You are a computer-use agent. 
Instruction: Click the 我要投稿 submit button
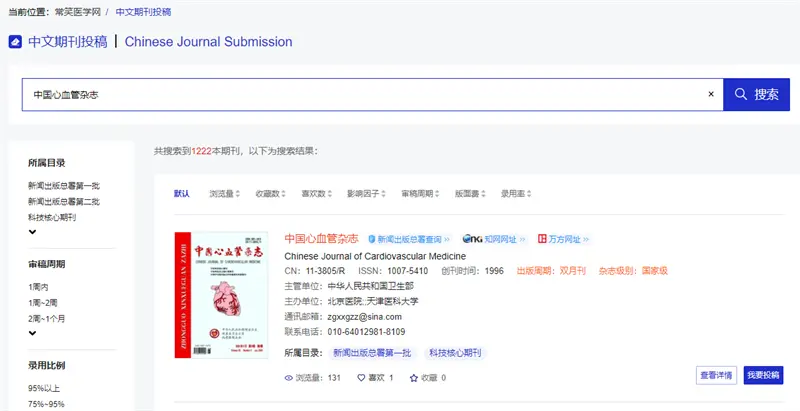coord(765,375)
